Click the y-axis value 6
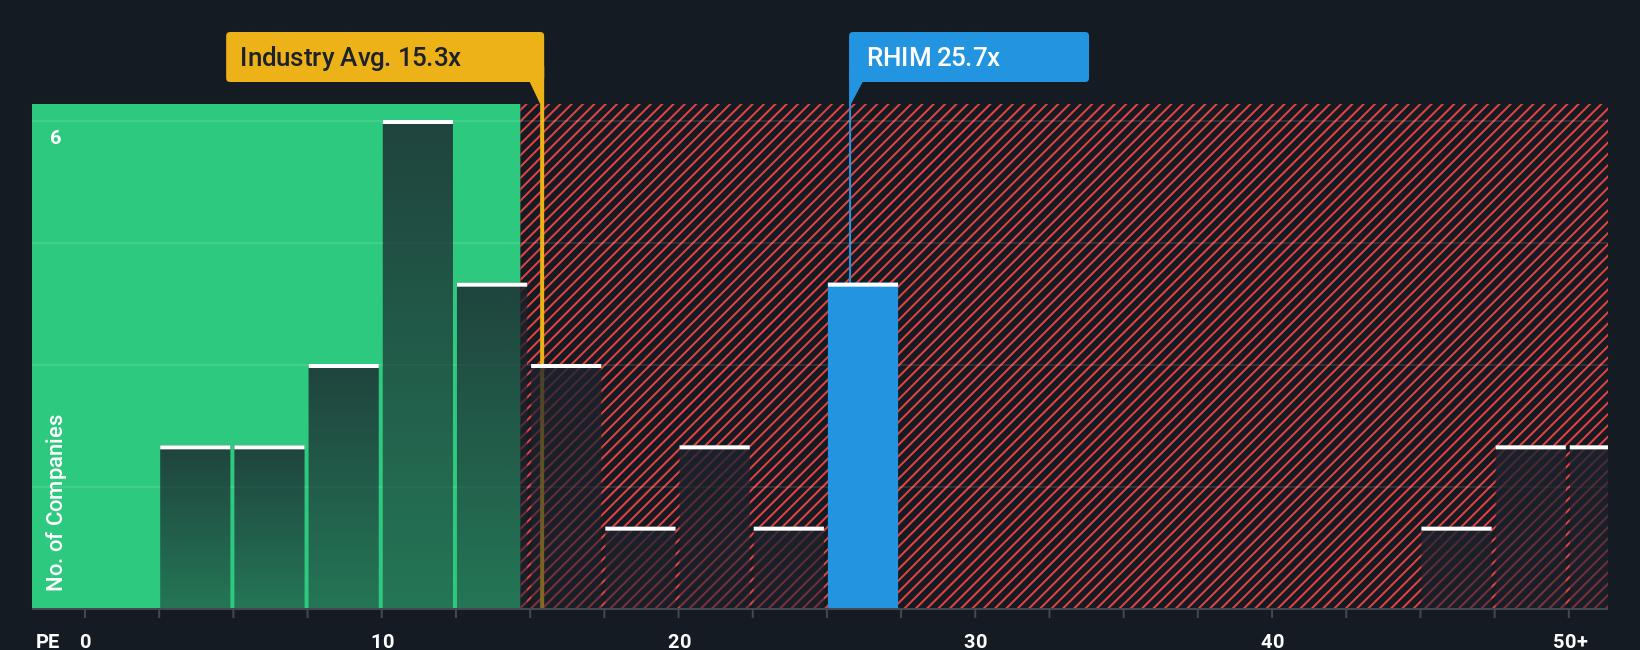The height and width of the screenshot is (650, 1640). 56,137
